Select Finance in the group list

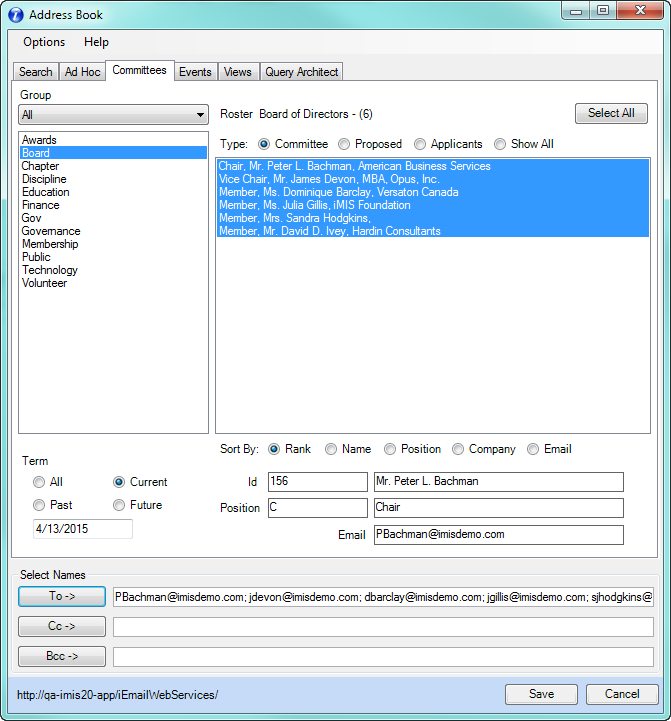(x=41, y=205)
